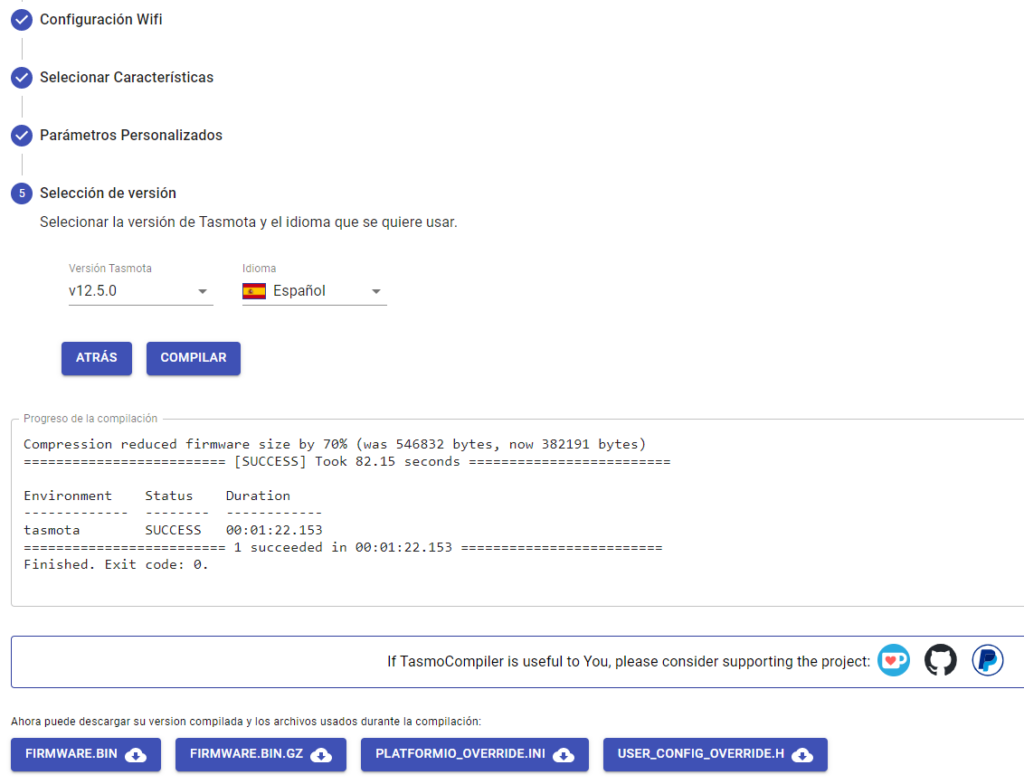Open the v12.5.0 version selector

tap(130, 291)
